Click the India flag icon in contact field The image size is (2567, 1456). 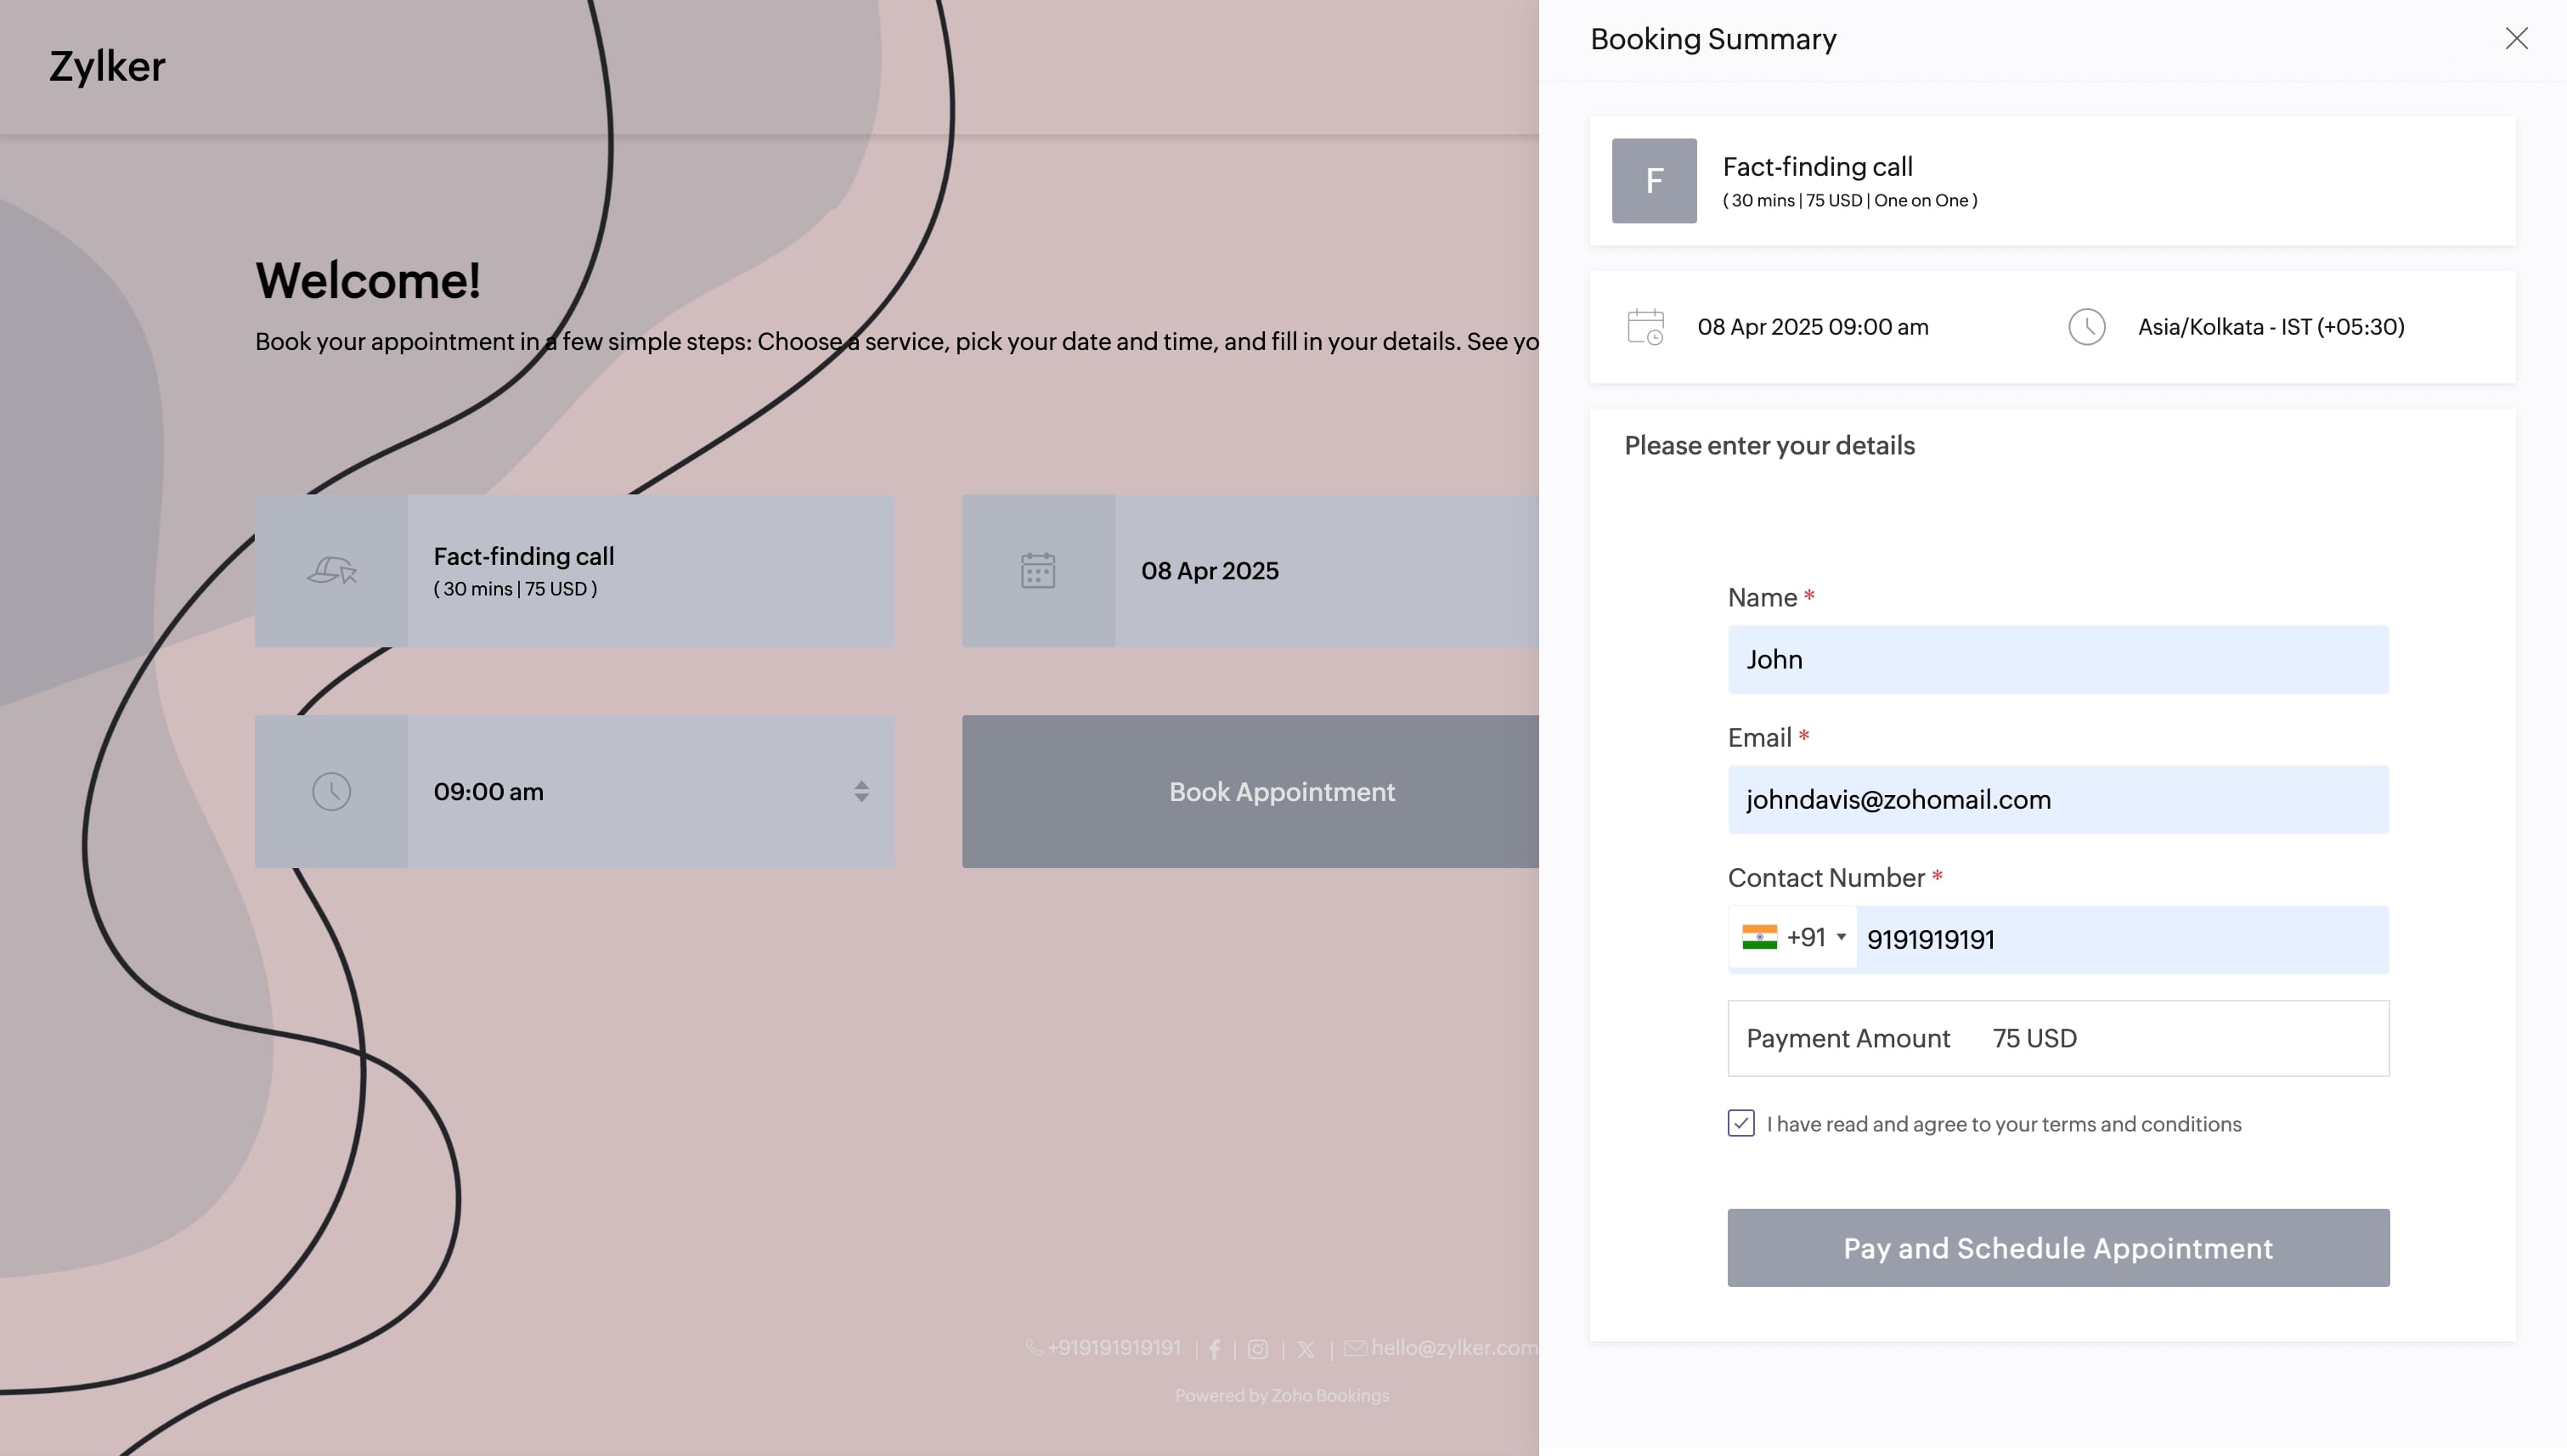(x=1759, y=936)
